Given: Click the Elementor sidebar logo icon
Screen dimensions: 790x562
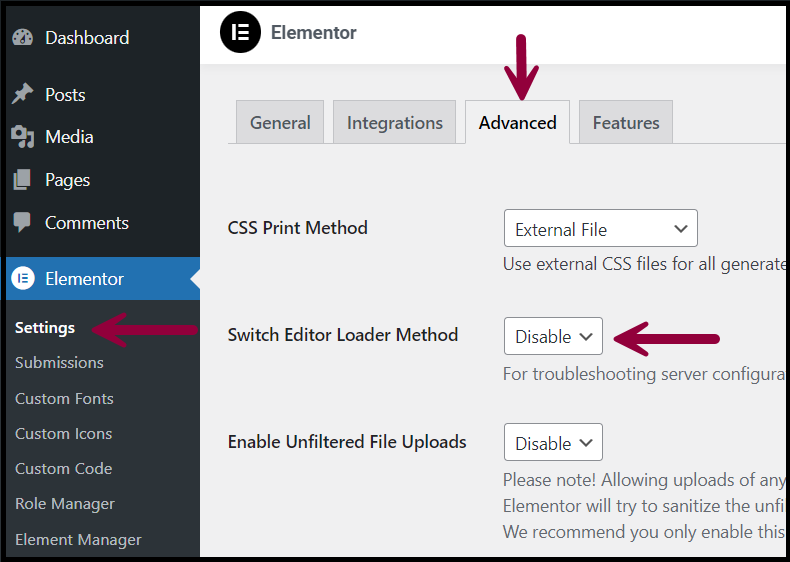Looking at the screenshot, I should pyautogui.click(x=23, y=278).
